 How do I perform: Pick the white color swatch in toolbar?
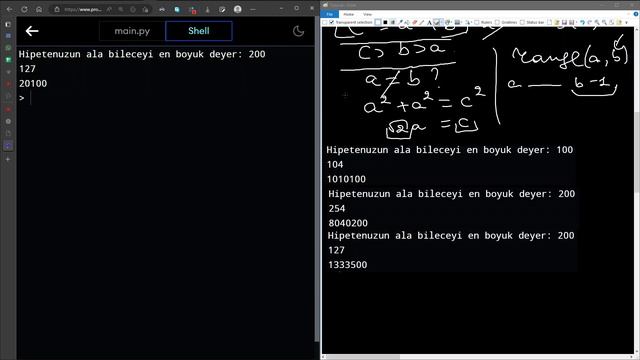(x=378, y=22)
